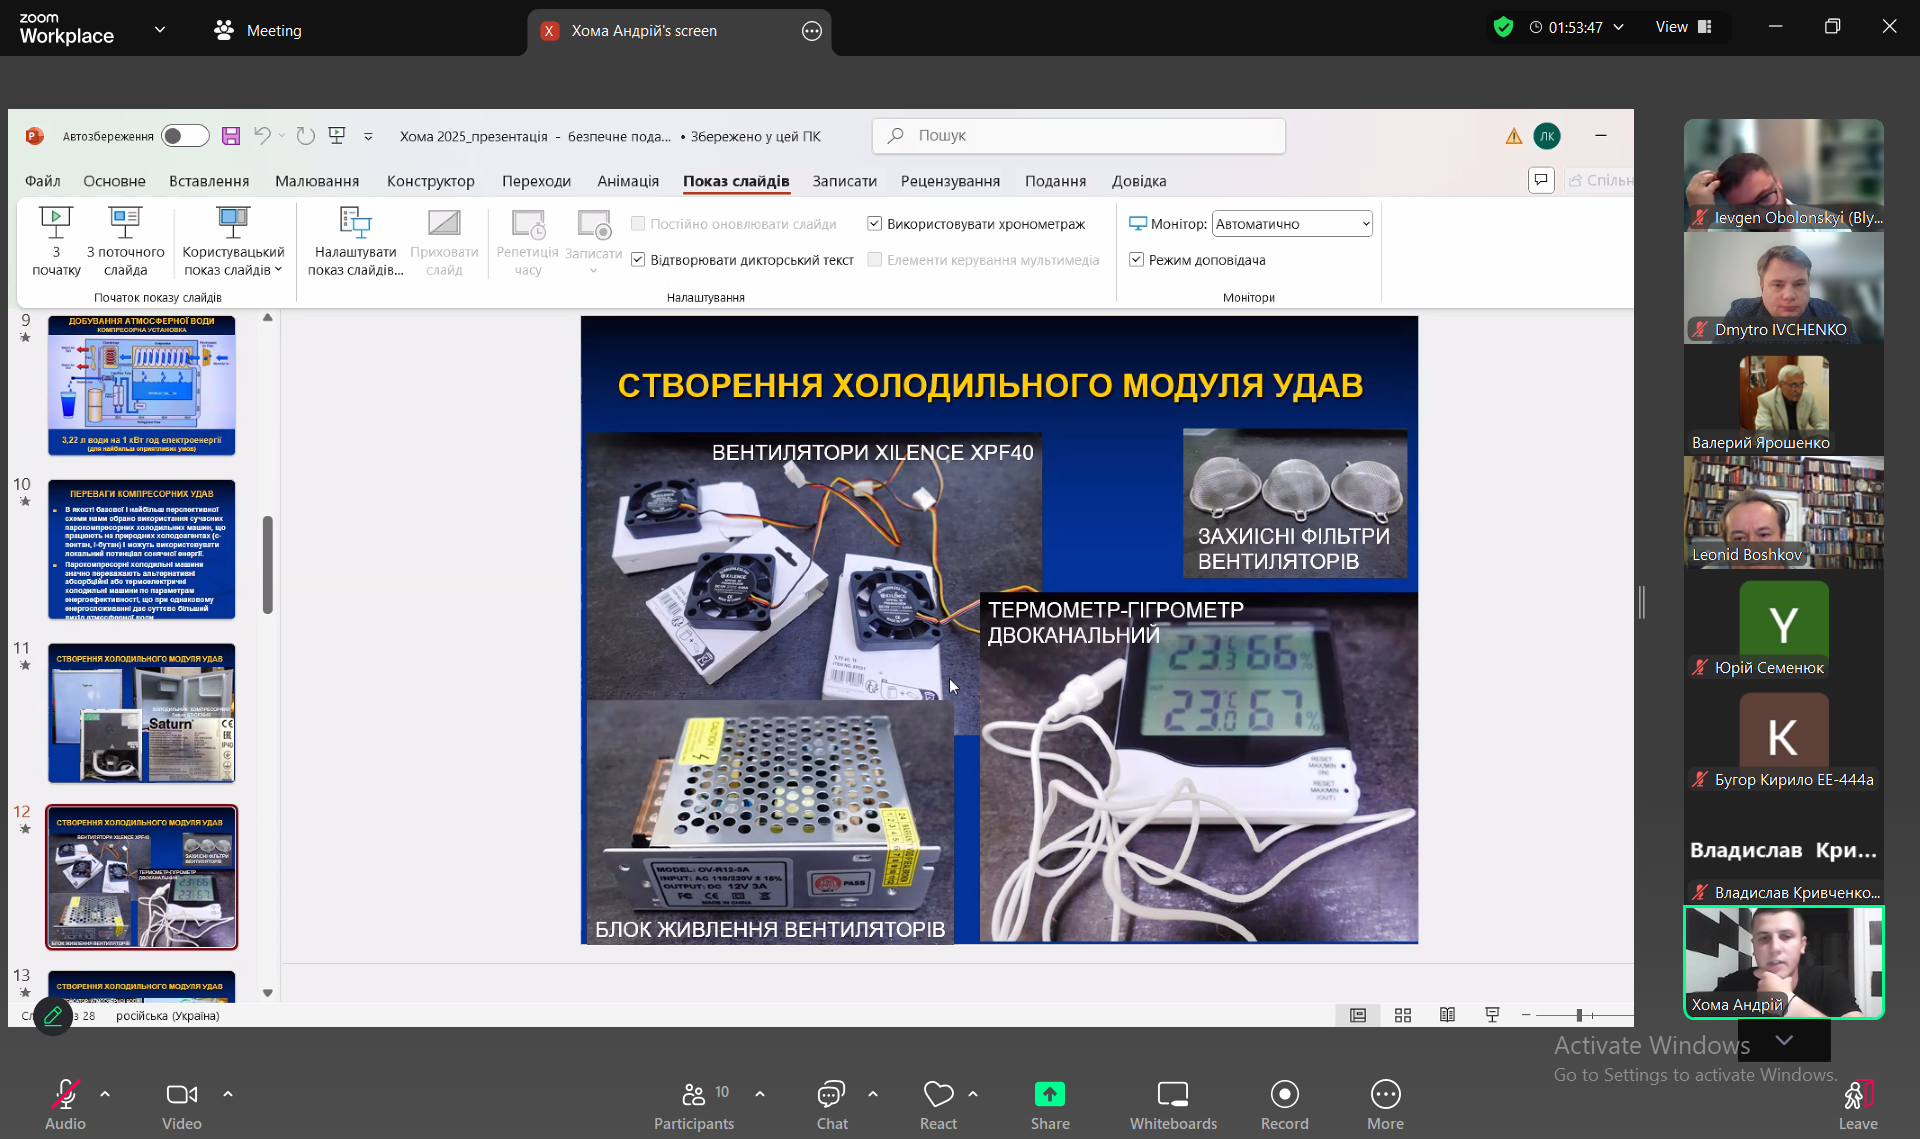Click the start-from-beginning quick access icon
The image size is (1920, 1140).
337,136
